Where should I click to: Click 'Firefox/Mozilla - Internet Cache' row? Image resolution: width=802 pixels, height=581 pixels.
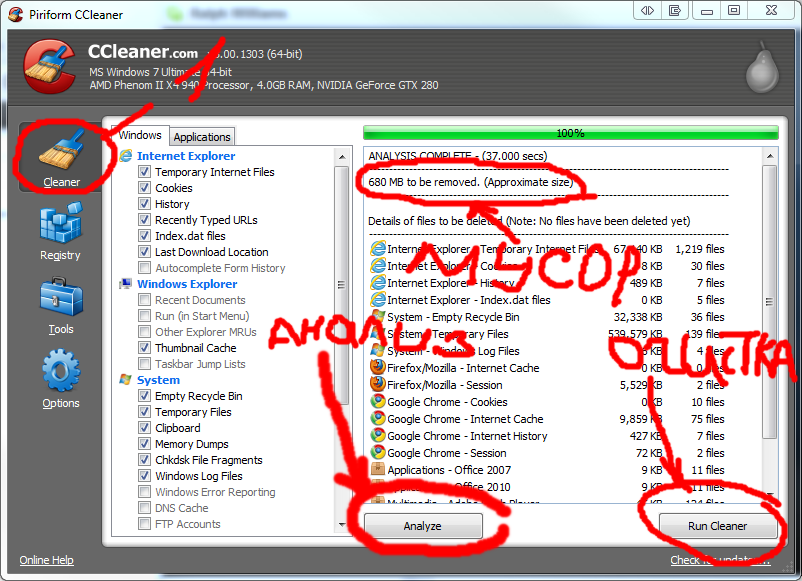(547, 368)
